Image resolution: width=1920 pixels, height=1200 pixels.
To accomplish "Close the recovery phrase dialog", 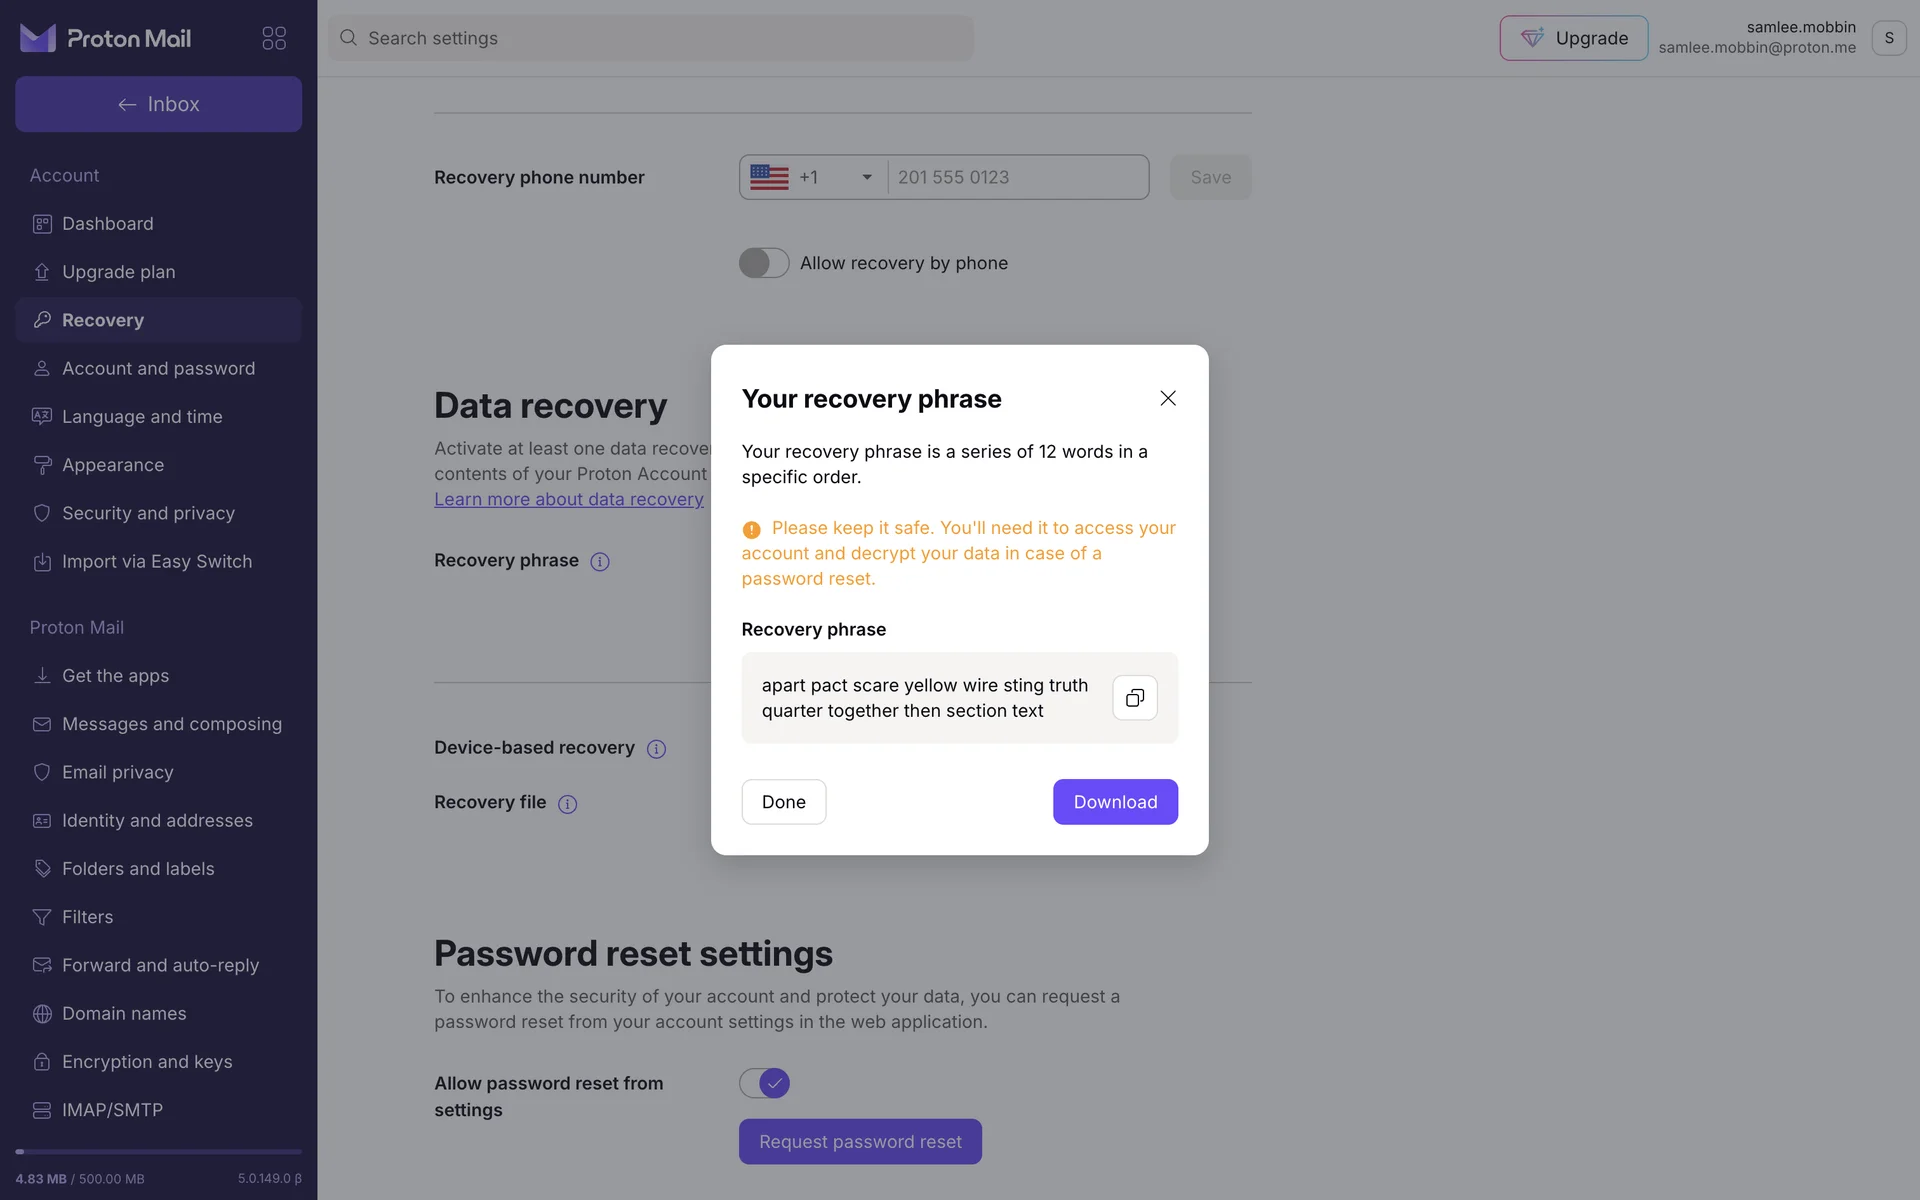I will [1167, 398].
